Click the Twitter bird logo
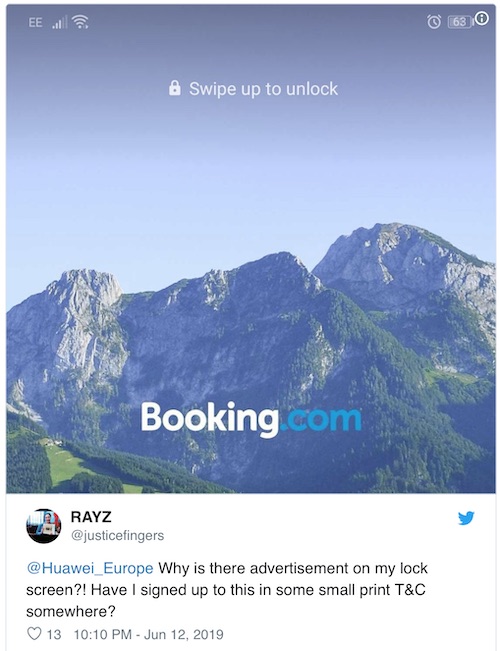This screenshot has height=651, width=500. point(466,518)
